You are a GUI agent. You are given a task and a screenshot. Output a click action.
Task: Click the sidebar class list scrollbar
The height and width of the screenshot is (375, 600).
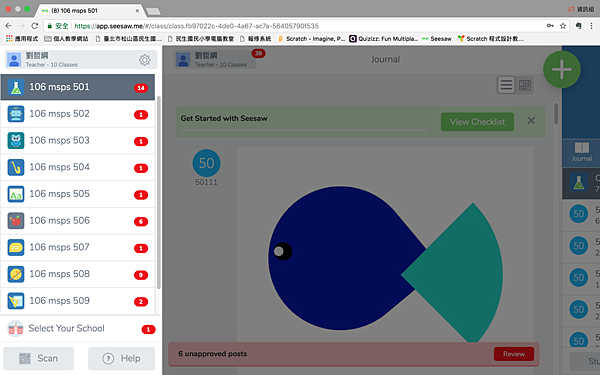pyautogui.click(x=159, y=193)
